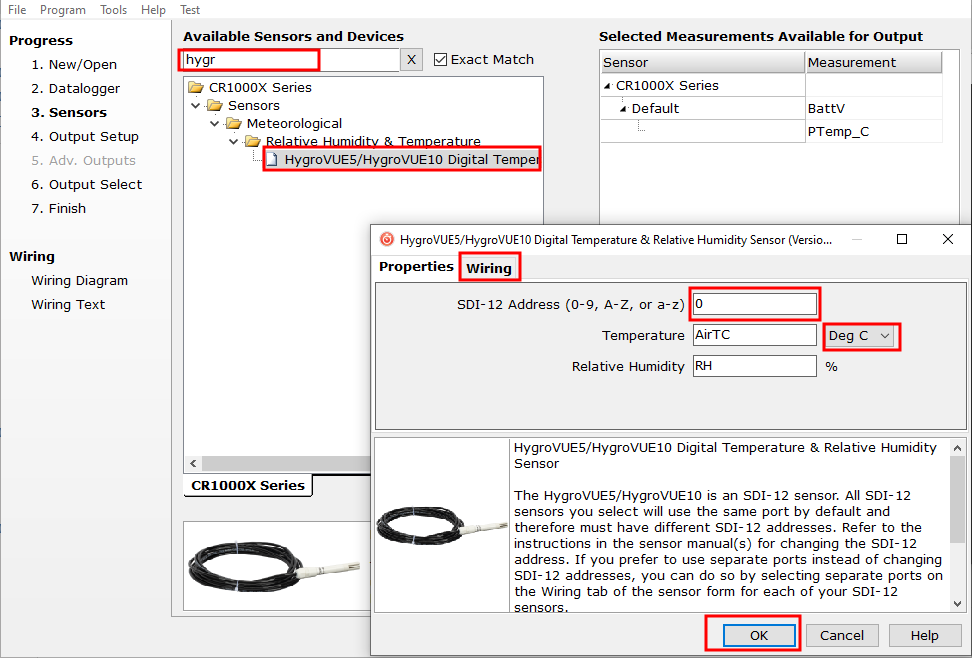Image resolution: width=972 pixels, height=658 pixels.
Task: Collapse the Sensors tree node
Action: click(196, 105)
